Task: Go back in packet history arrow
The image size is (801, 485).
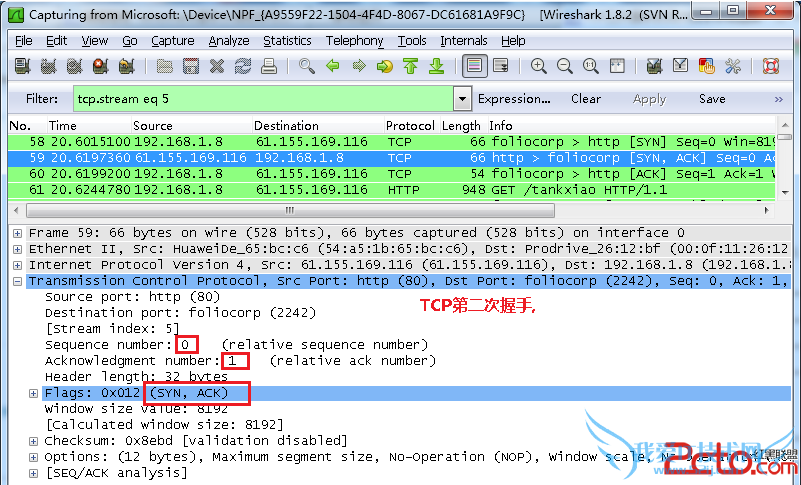Action: [333, 66]
